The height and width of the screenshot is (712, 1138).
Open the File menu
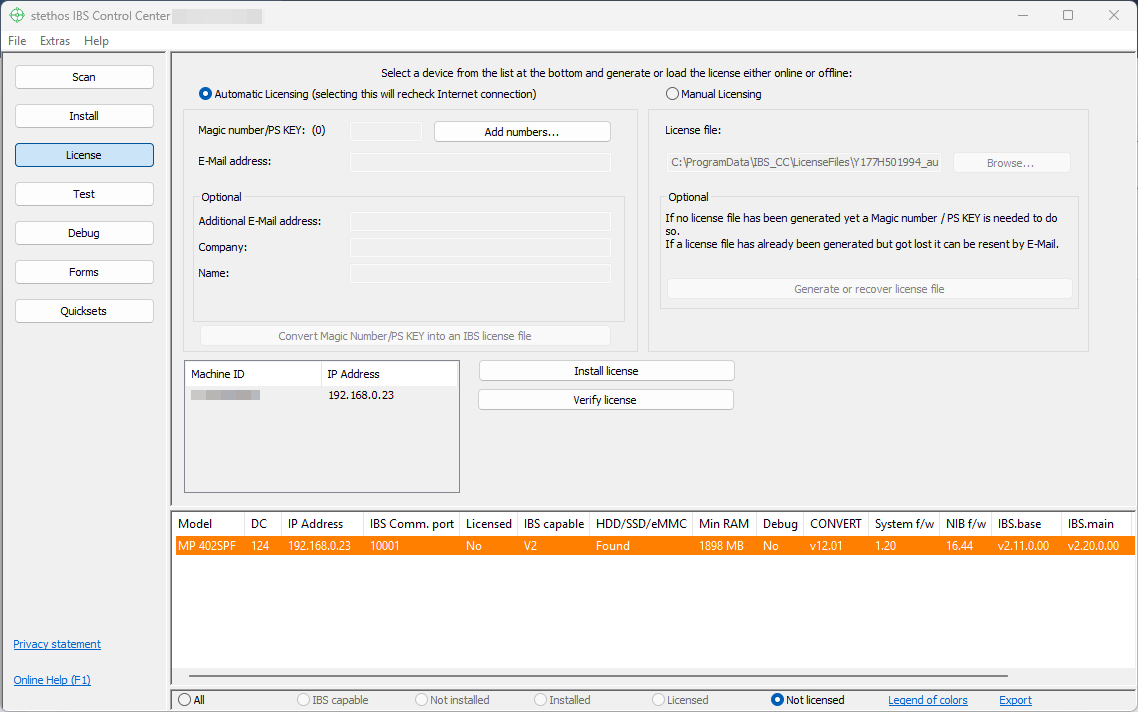click(17, 41)
